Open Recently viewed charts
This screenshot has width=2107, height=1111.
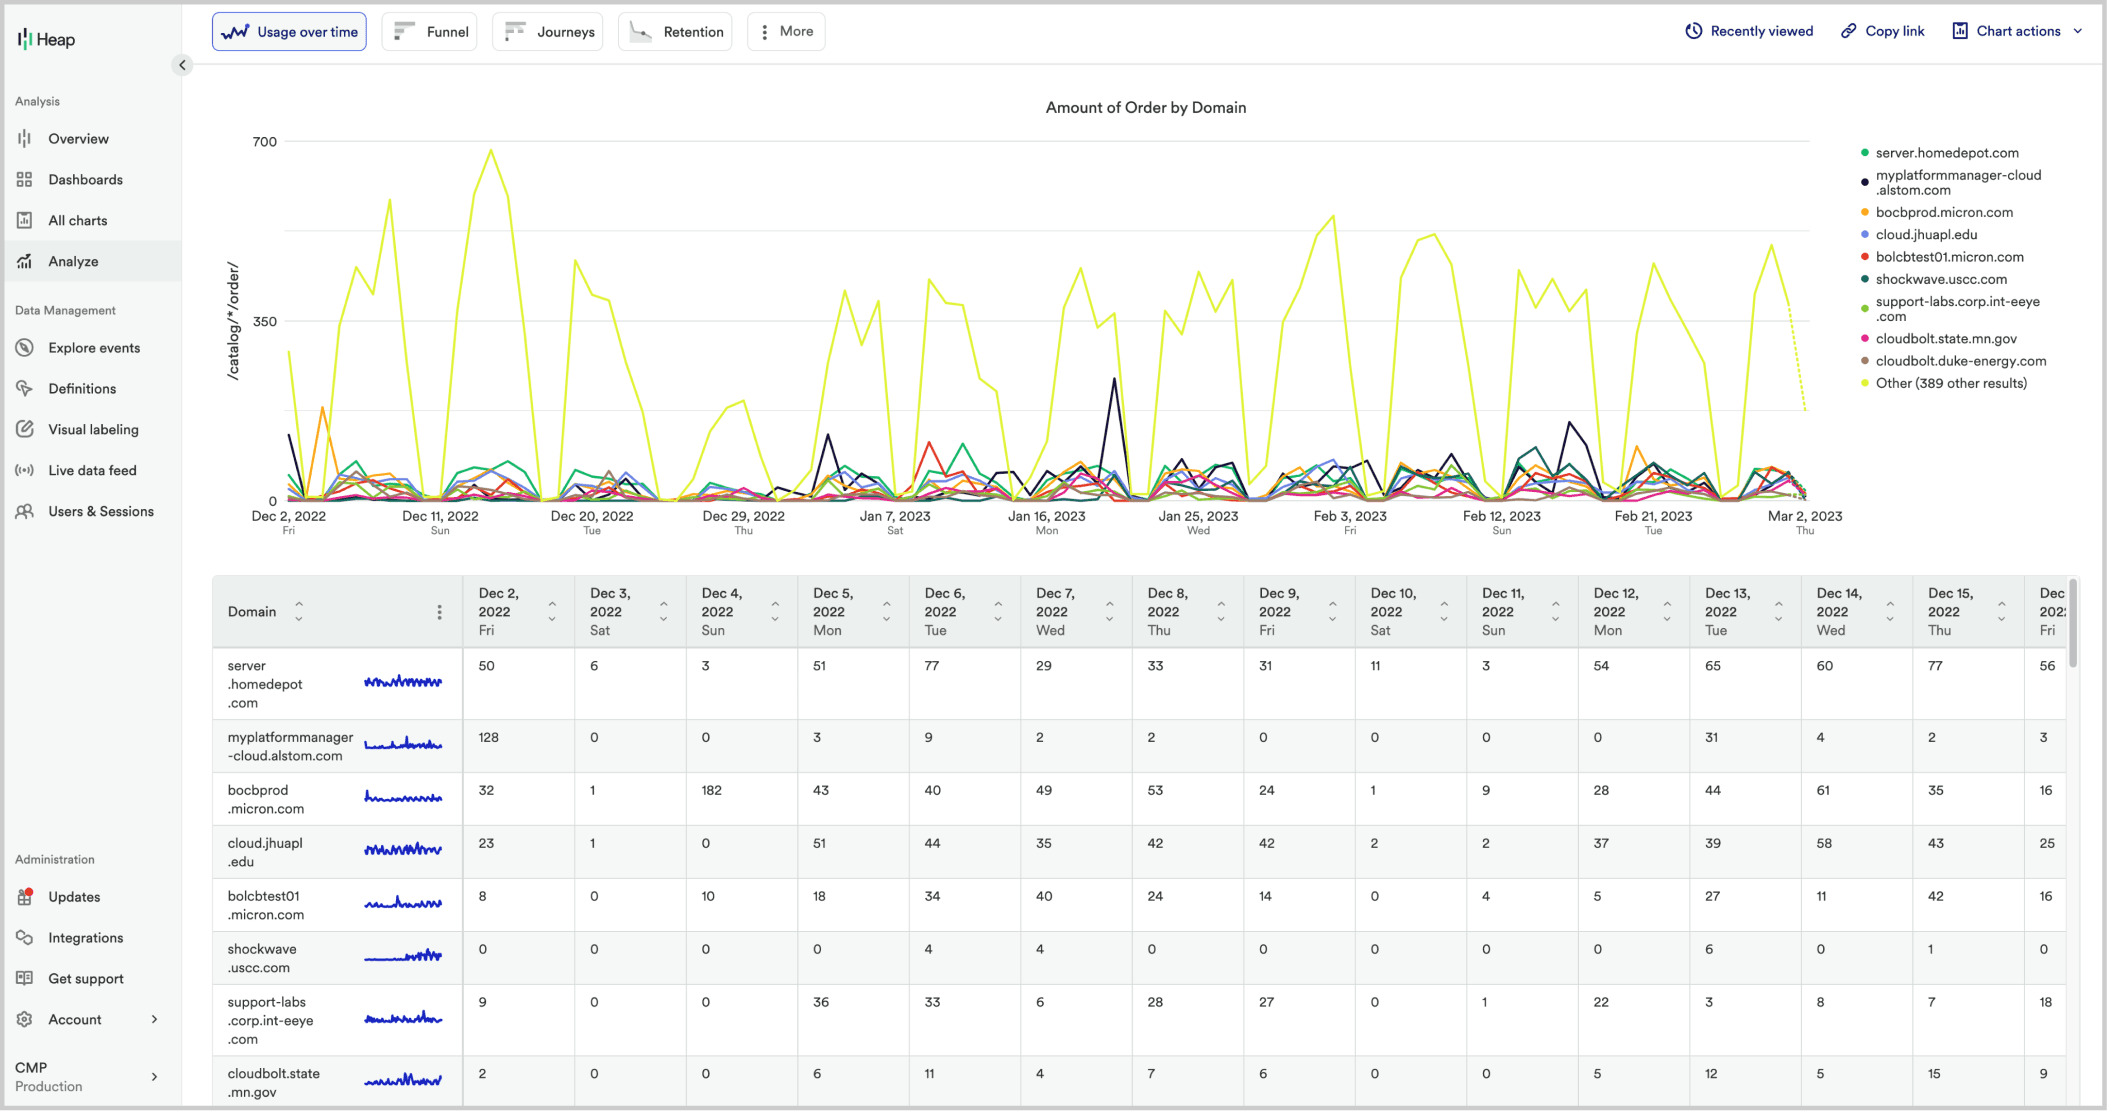coord(1748,30)
